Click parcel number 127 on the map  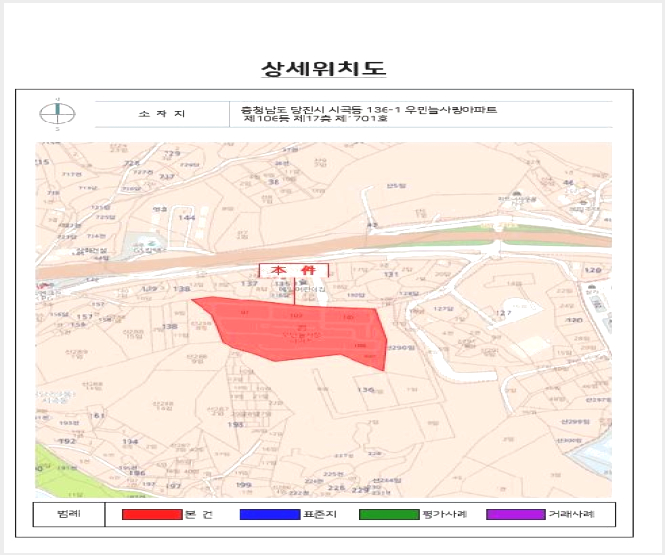pyautogui.click(x=503, y=313)
